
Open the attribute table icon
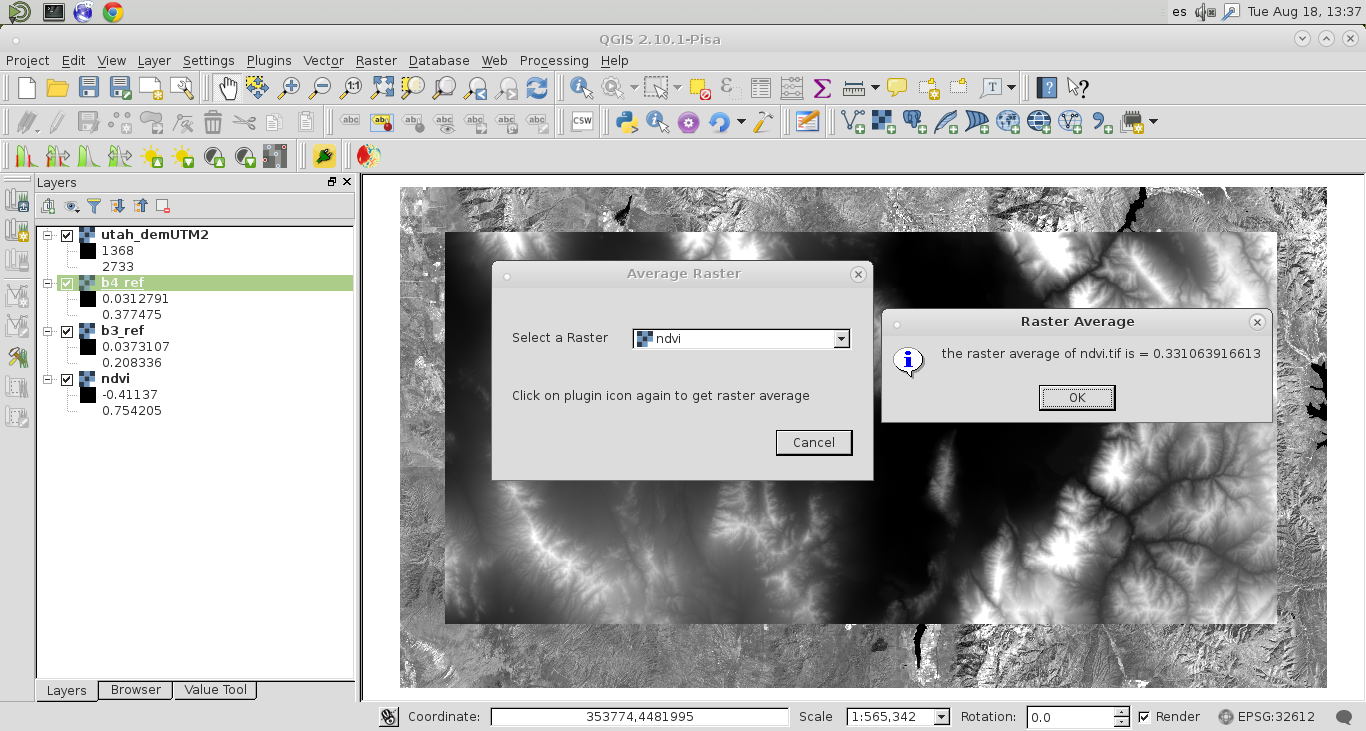click(761, 88)
